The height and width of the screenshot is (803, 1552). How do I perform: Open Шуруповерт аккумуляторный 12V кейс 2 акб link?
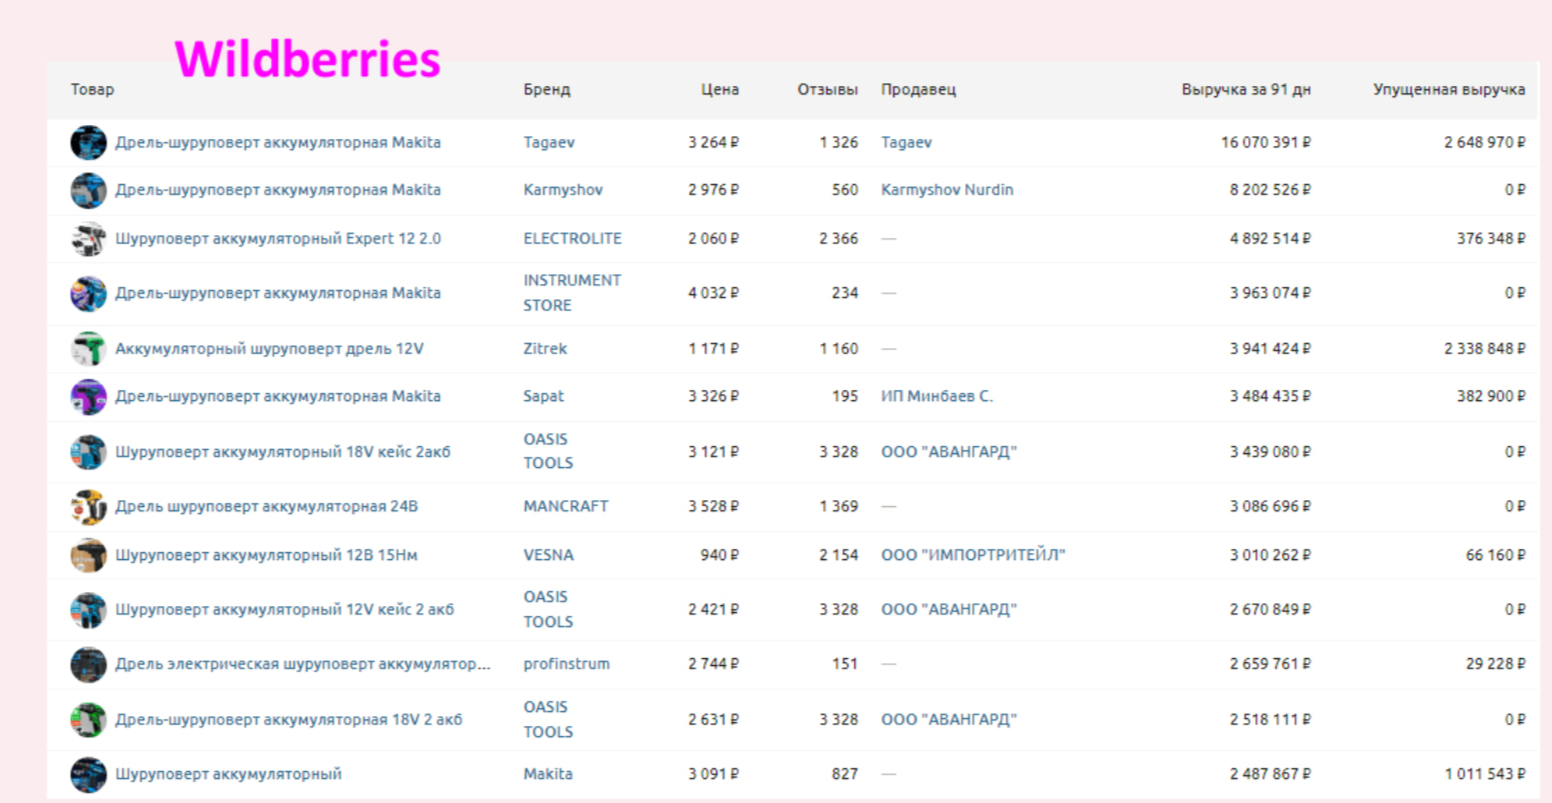[x=284, y=610]
